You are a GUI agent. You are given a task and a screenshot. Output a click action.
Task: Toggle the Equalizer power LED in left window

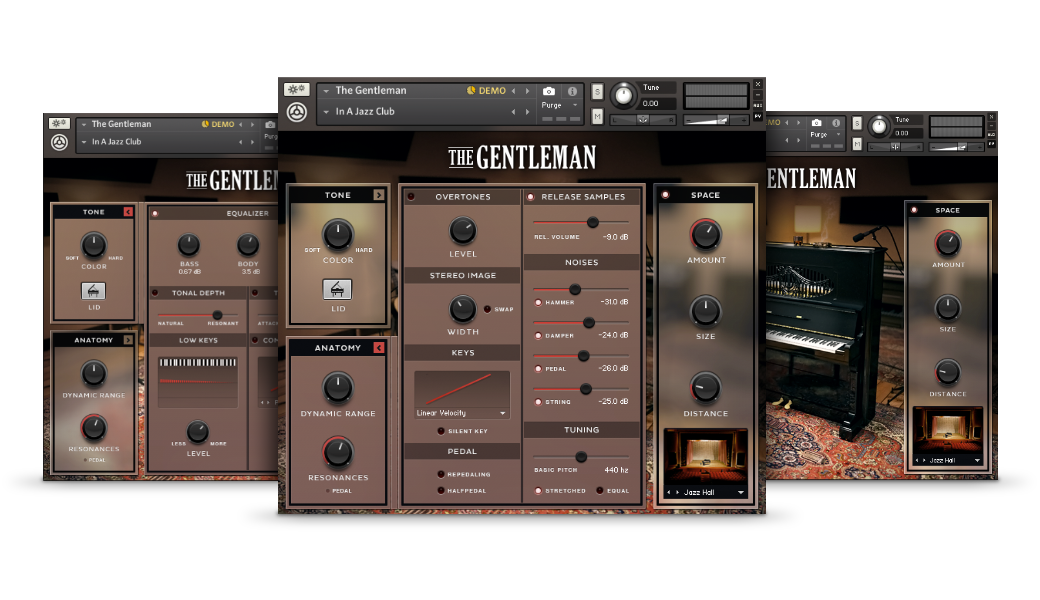coord(155,213)
